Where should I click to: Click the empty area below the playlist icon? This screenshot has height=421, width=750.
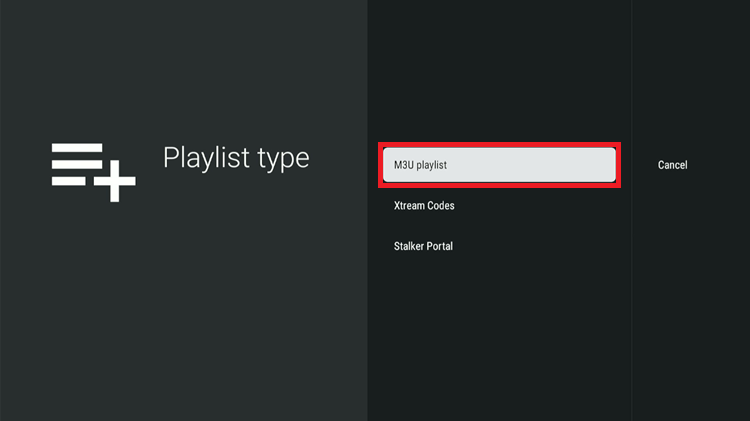click(x=93, y=300)
